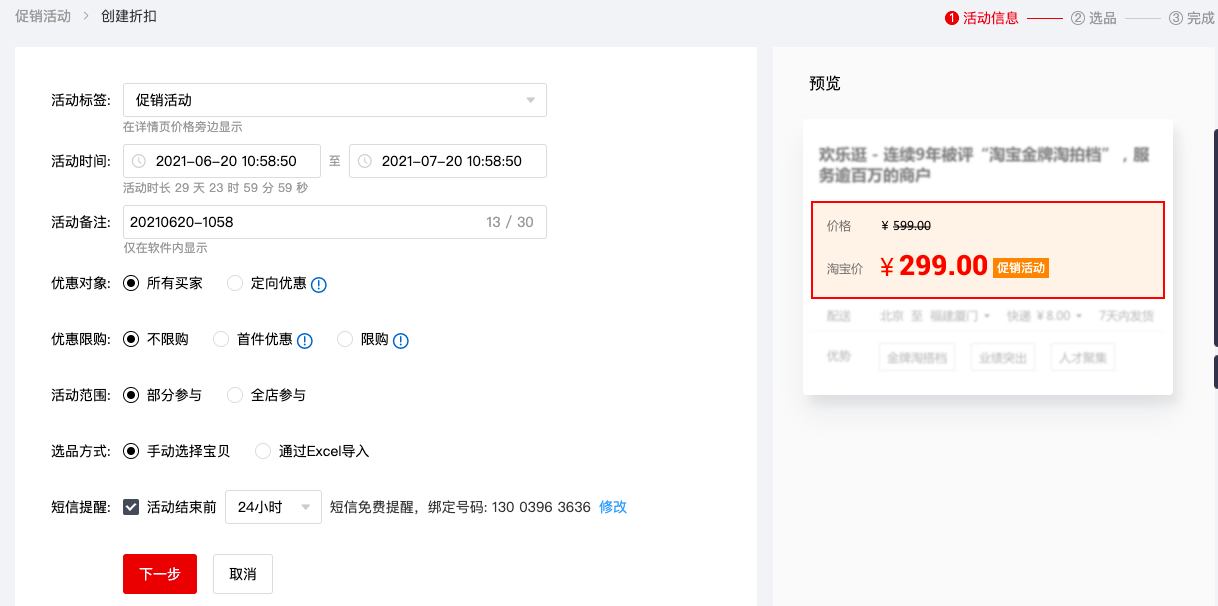Click info icon beside 首件优惠
This screenshot has height=606, width=1218.
point(305,340)
